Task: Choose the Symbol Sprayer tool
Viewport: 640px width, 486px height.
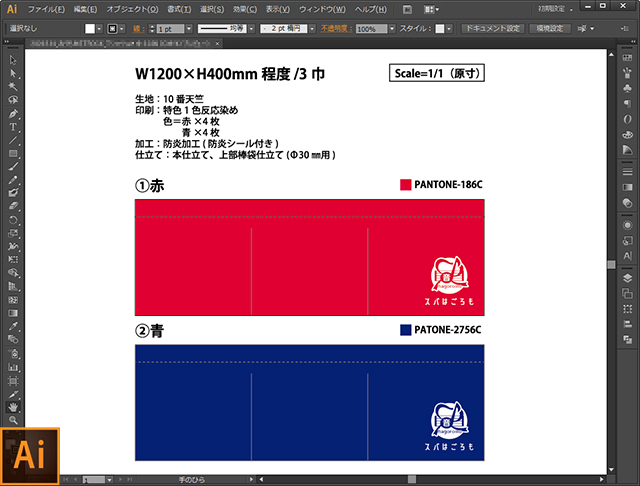Action: pos(13,353)
